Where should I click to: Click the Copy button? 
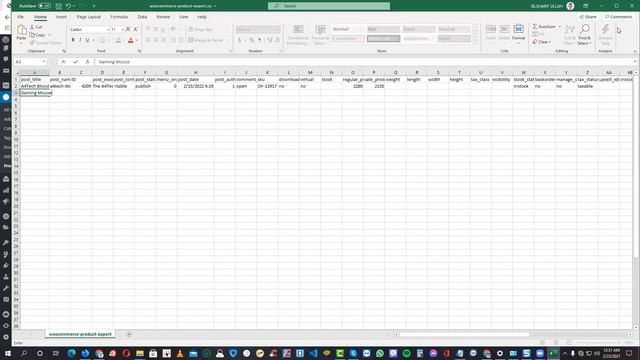tap(38, 35)
